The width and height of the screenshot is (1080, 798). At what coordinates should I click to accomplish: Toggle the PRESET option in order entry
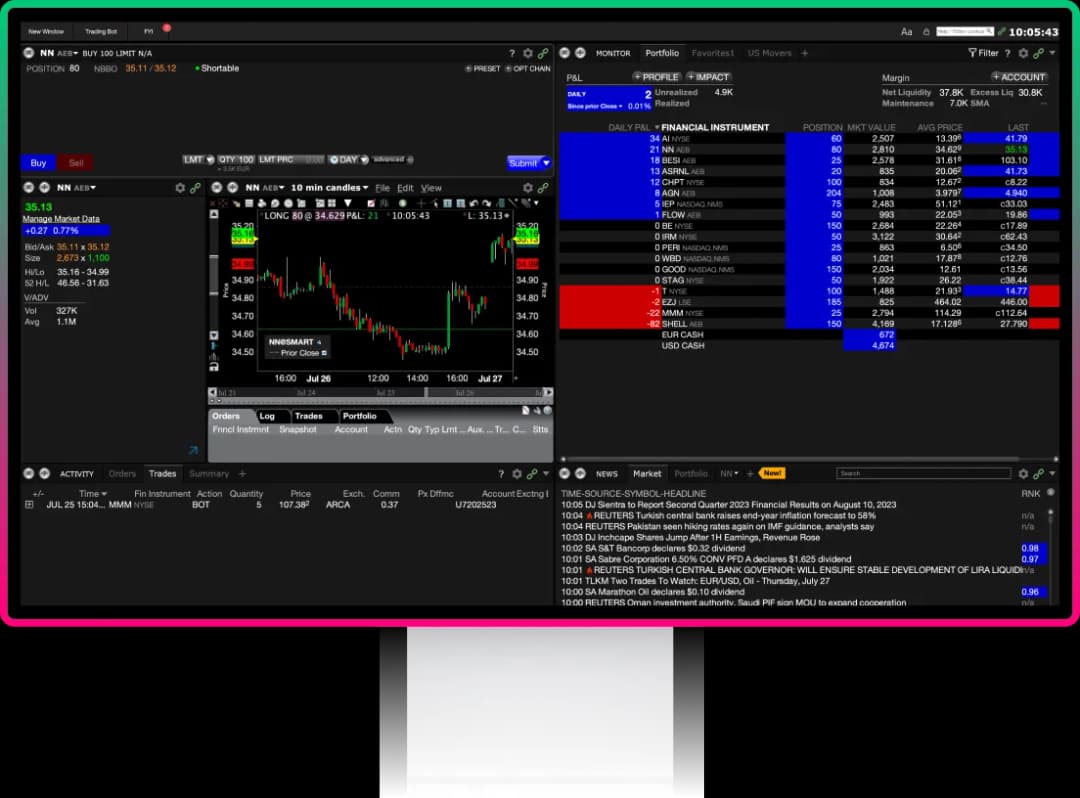[483, 69]
